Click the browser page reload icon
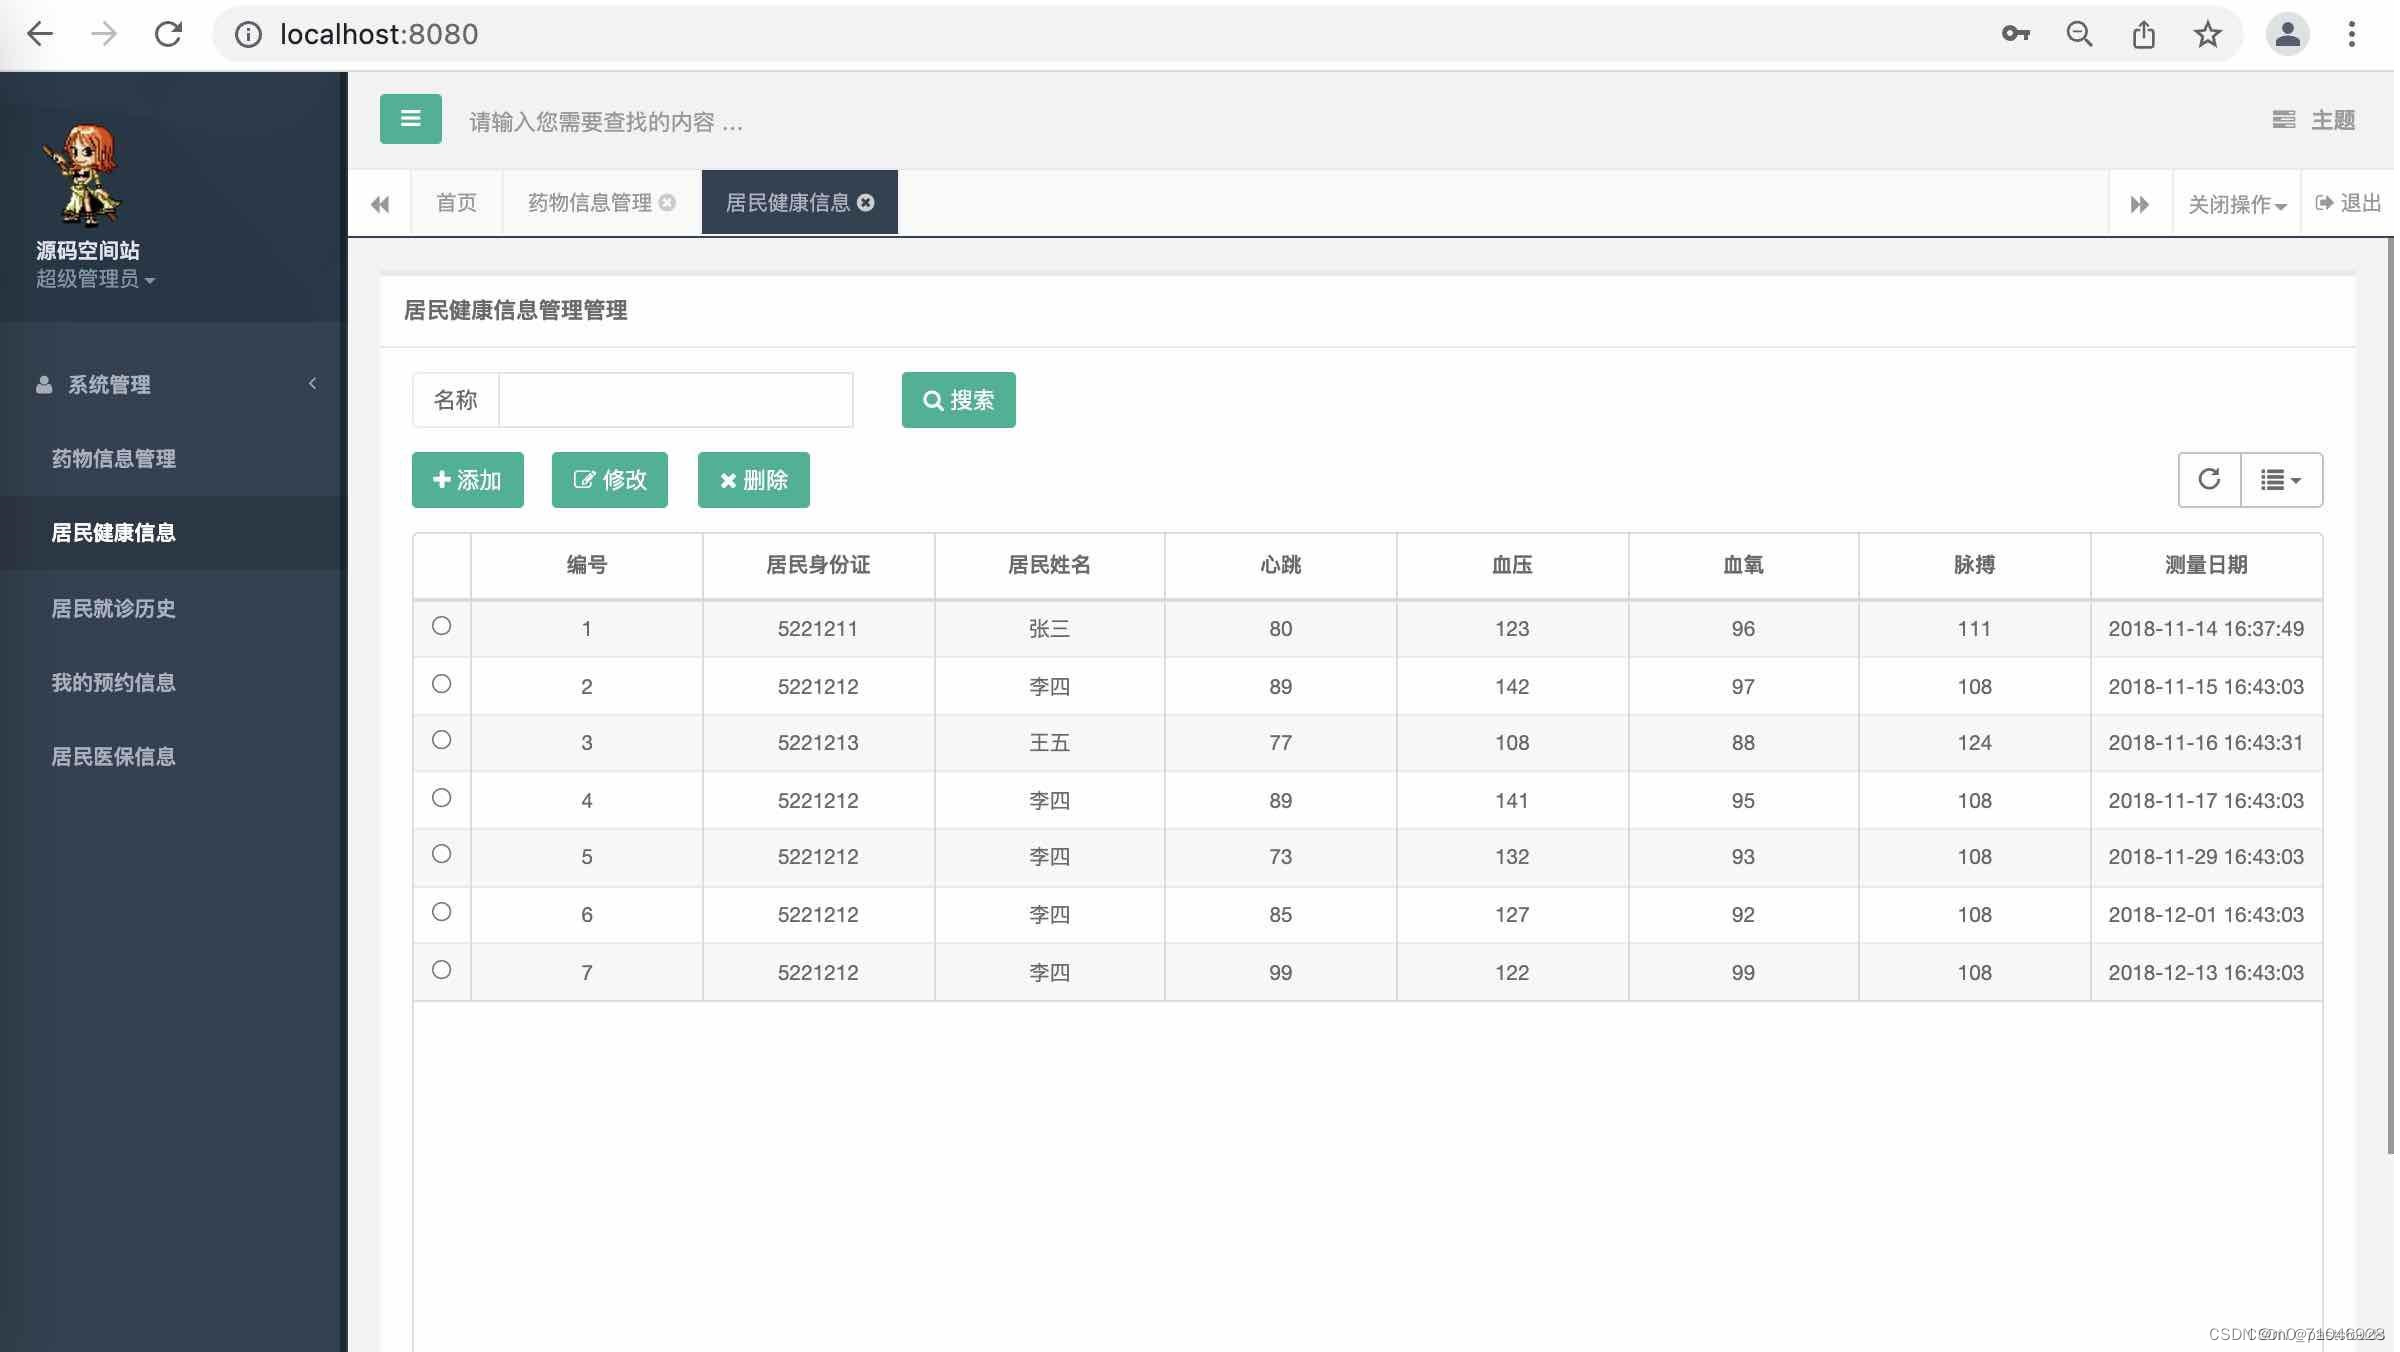This screenshot has width=2400, height=1352. pyautogui.click(x=167, y=33)
